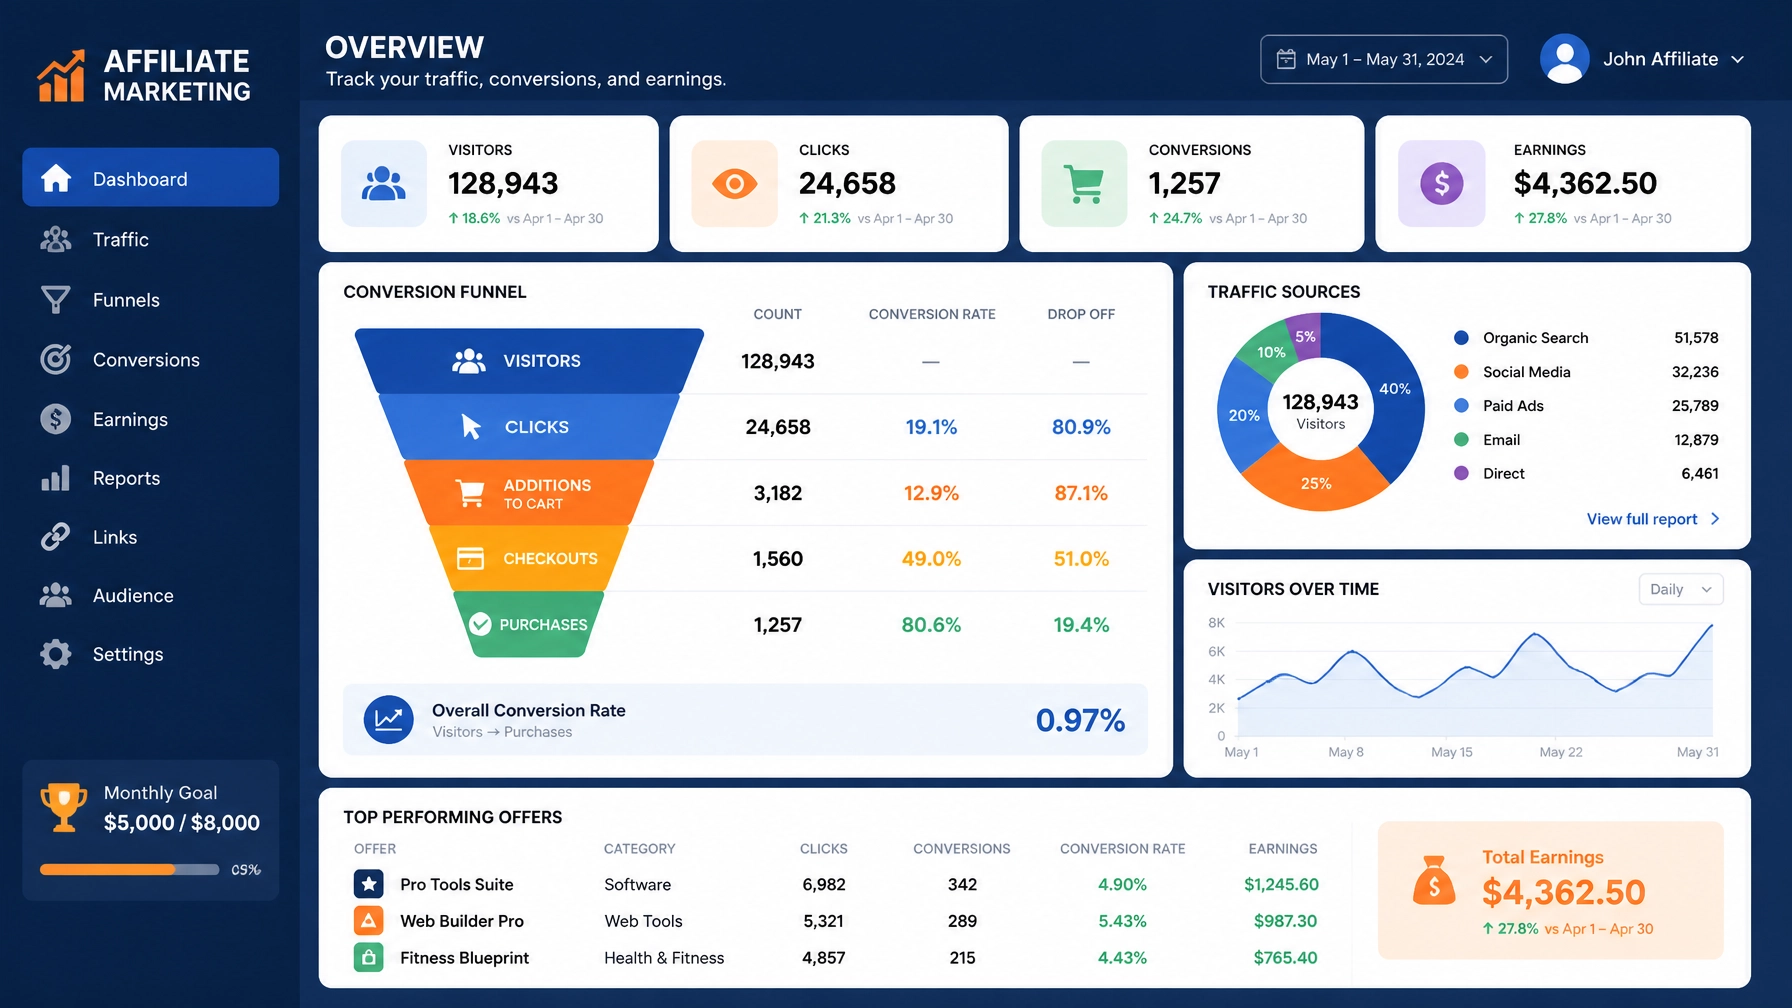Click the Earnings column header in offers table
This screenshot has width=1792, height=1008.
[x=1283, y=849]
